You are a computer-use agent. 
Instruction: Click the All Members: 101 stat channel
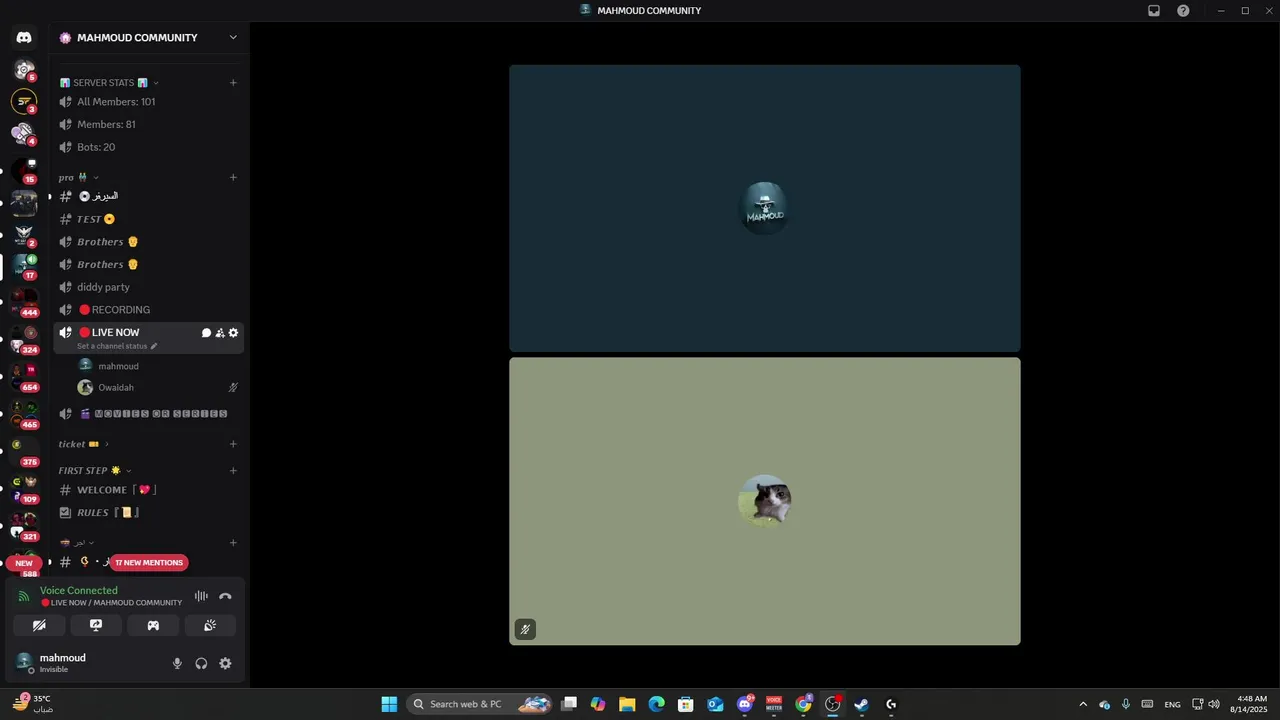pyautogui.click(x=148, y=102)
